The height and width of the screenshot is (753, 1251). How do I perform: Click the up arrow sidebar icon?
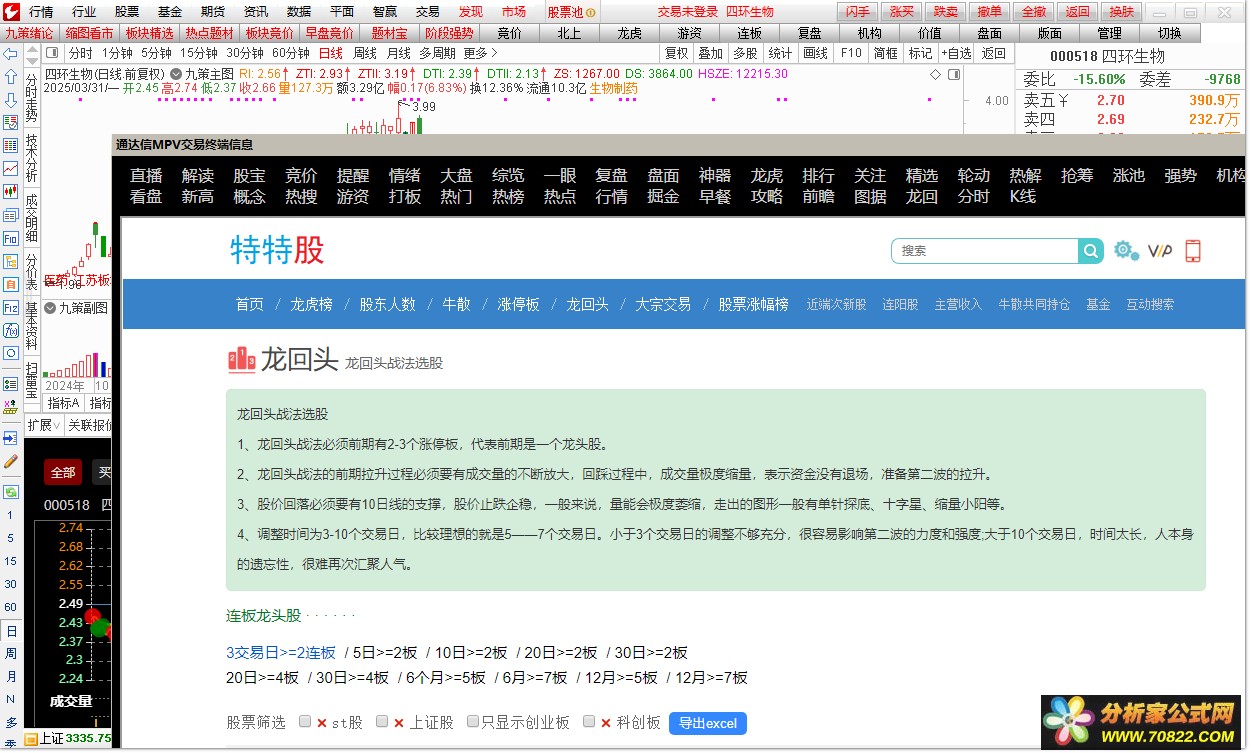[x=10, y=77]
